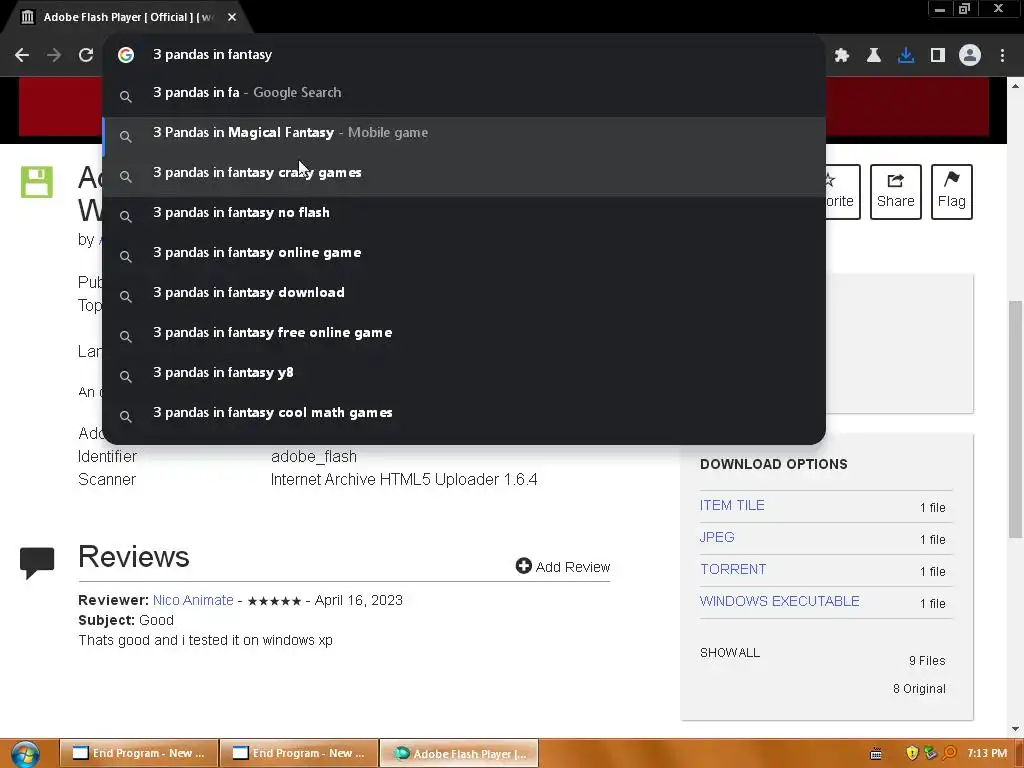This screenshot has height=768, width=1024.
Task: Click the five-star review rating
Action: click(274, 601)
